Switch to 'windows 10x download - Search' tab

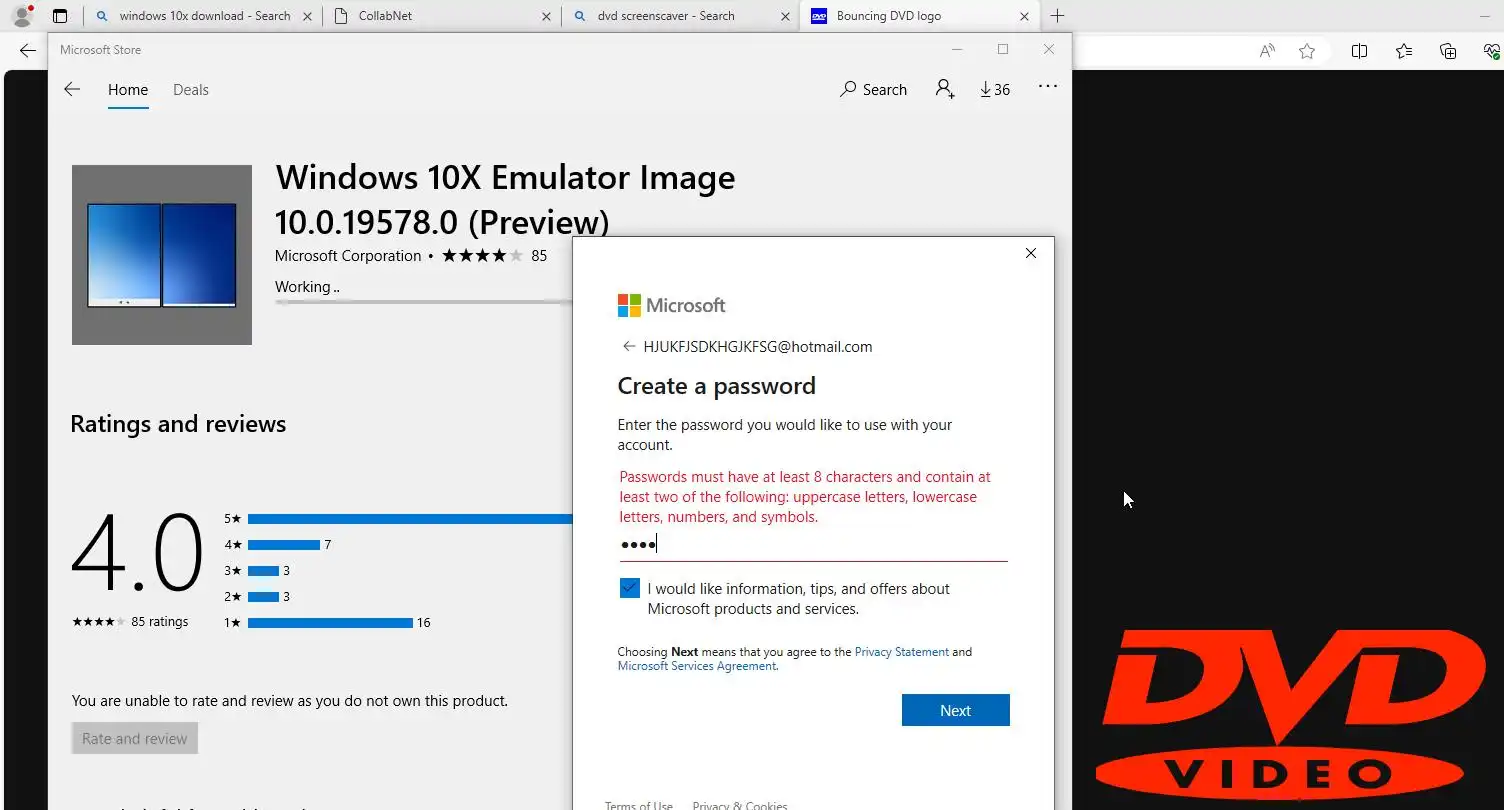coord(204,16)
